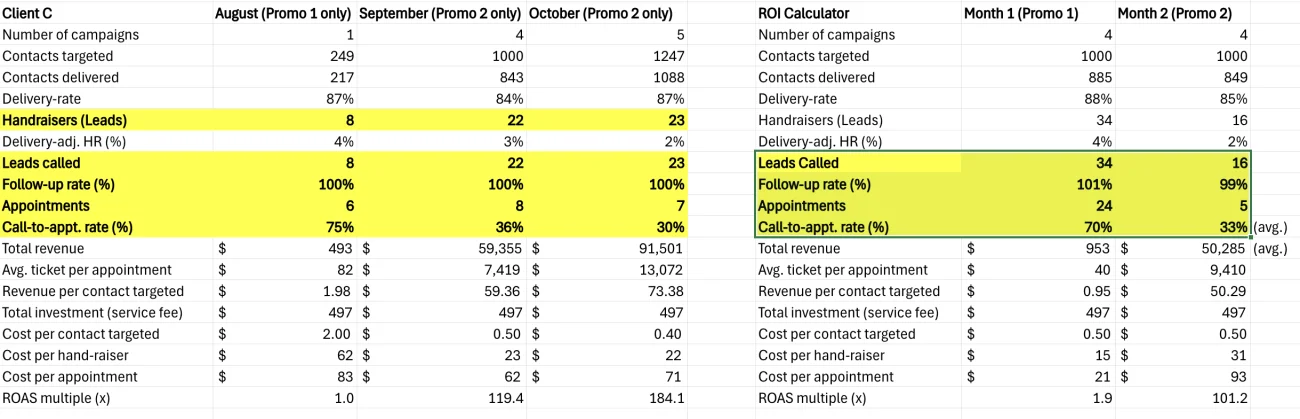Select the "September (Promo 2 only)" header cell
1300x419 pixels.
(x=440, y=14)
